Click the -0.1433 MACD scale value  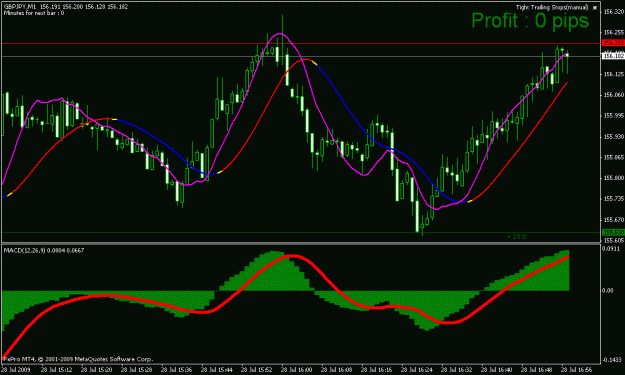[611, 360]
